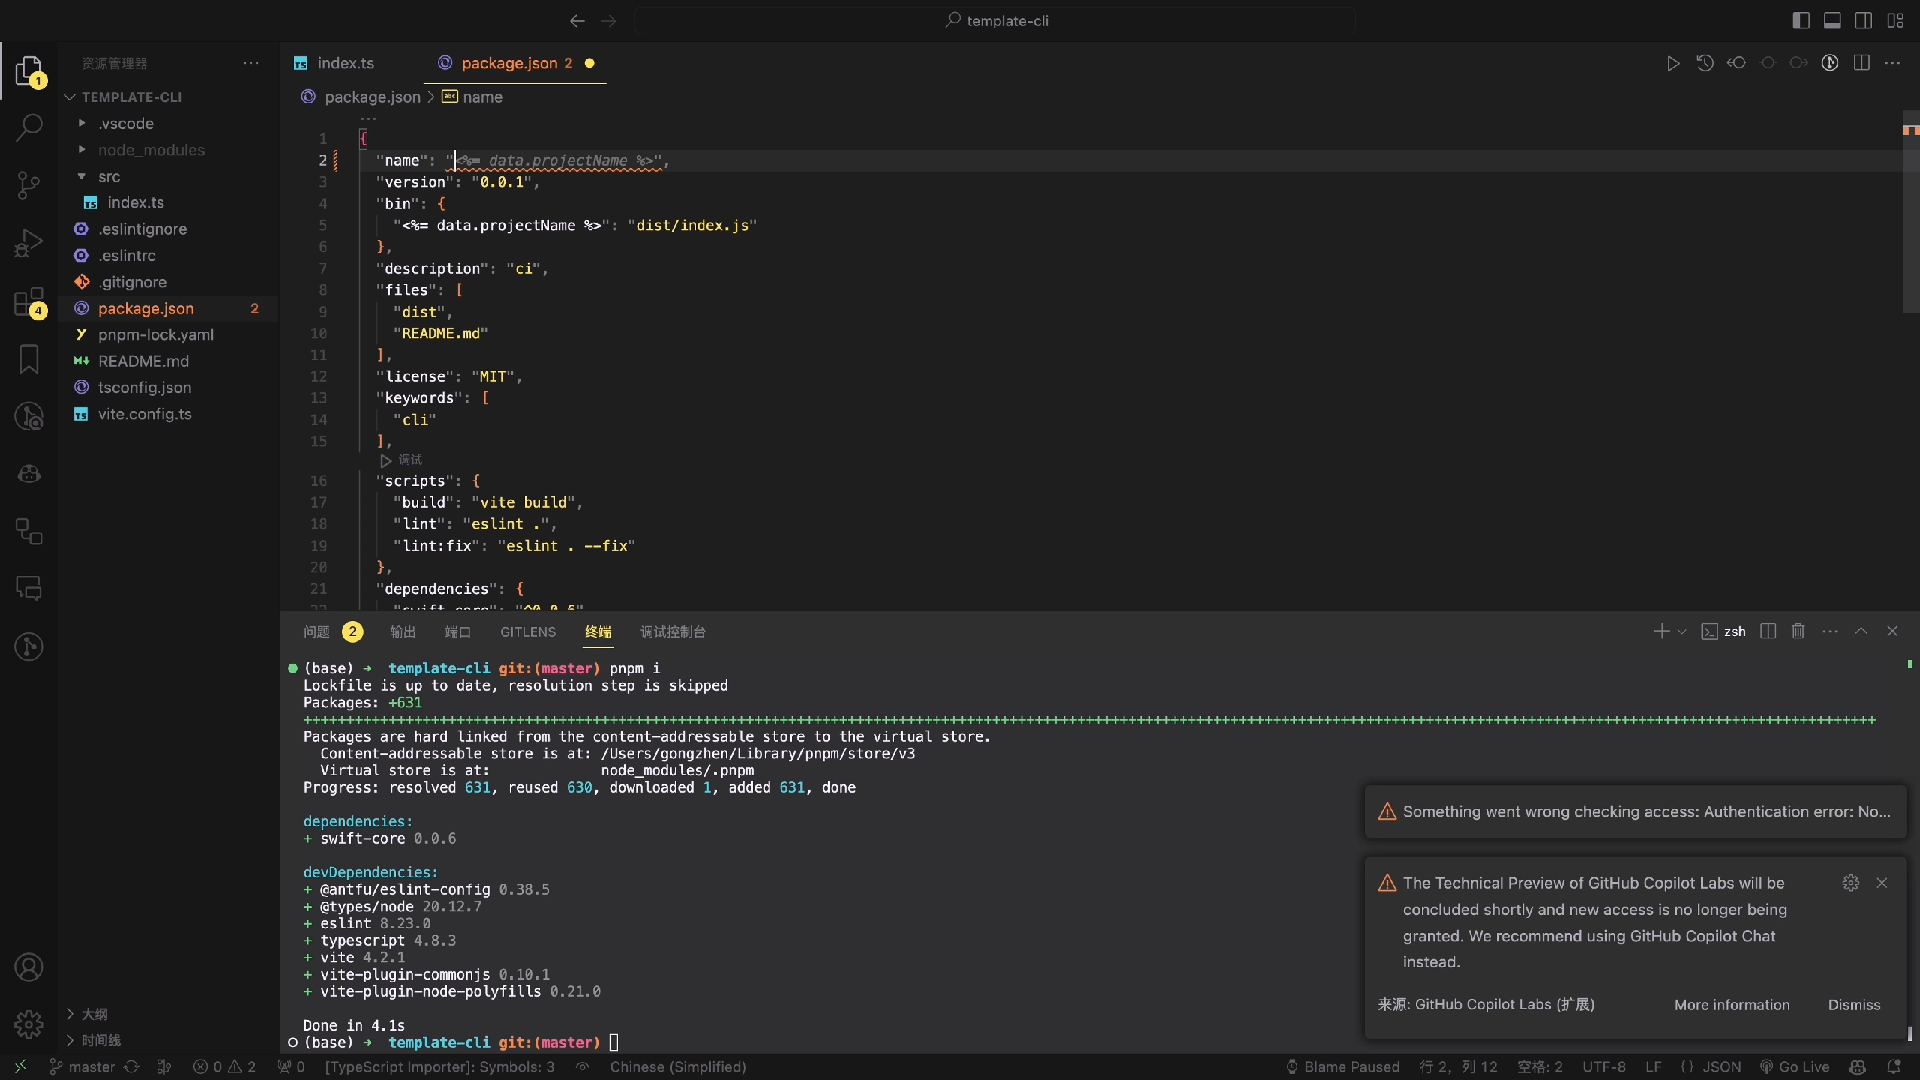1920x1080 pixels.
Task: Open the Manage gear icon in activity bar
Action: (29, 1024)
